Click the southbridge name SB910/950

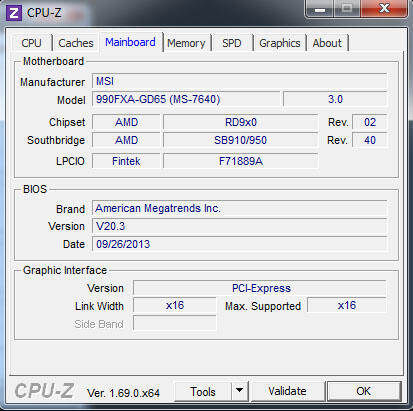[241, 140]
